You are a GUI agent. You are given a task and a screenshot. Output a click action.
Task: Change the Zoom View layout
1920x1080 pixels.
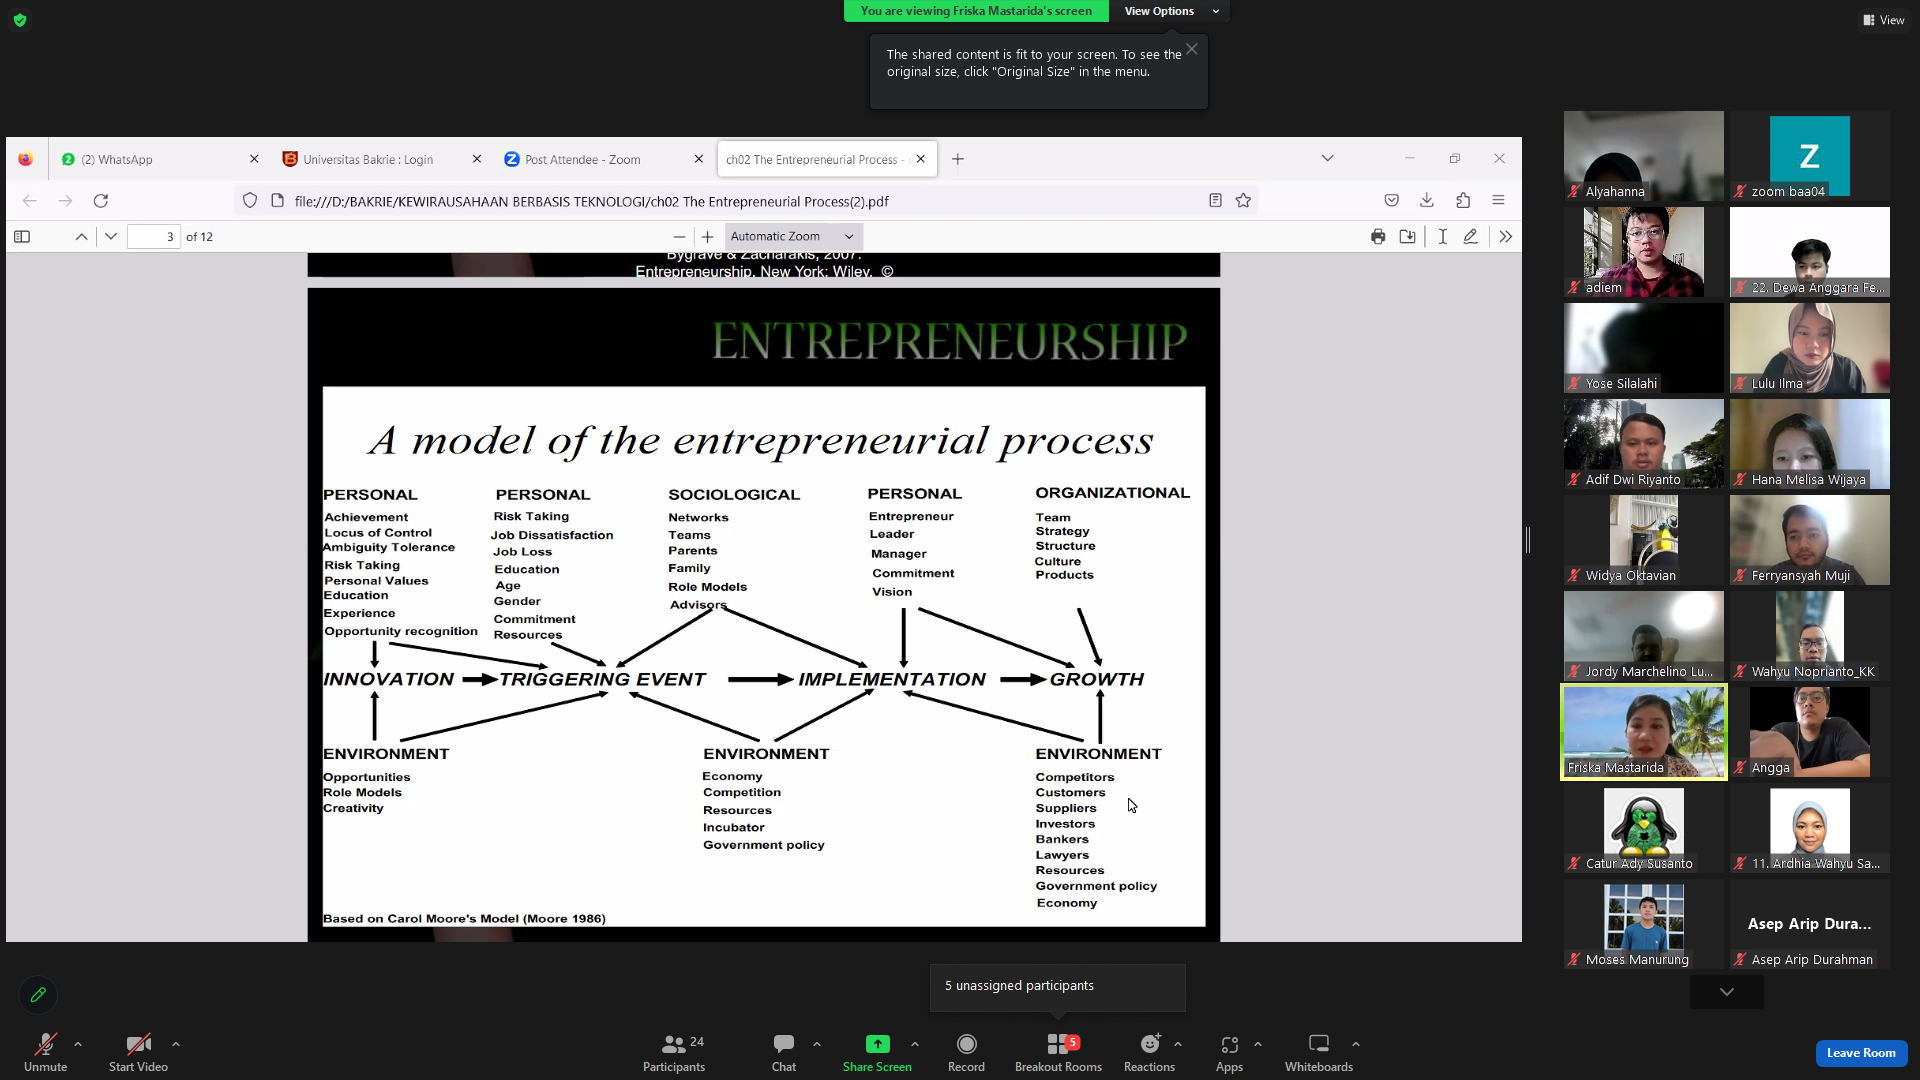[1884, 20]
